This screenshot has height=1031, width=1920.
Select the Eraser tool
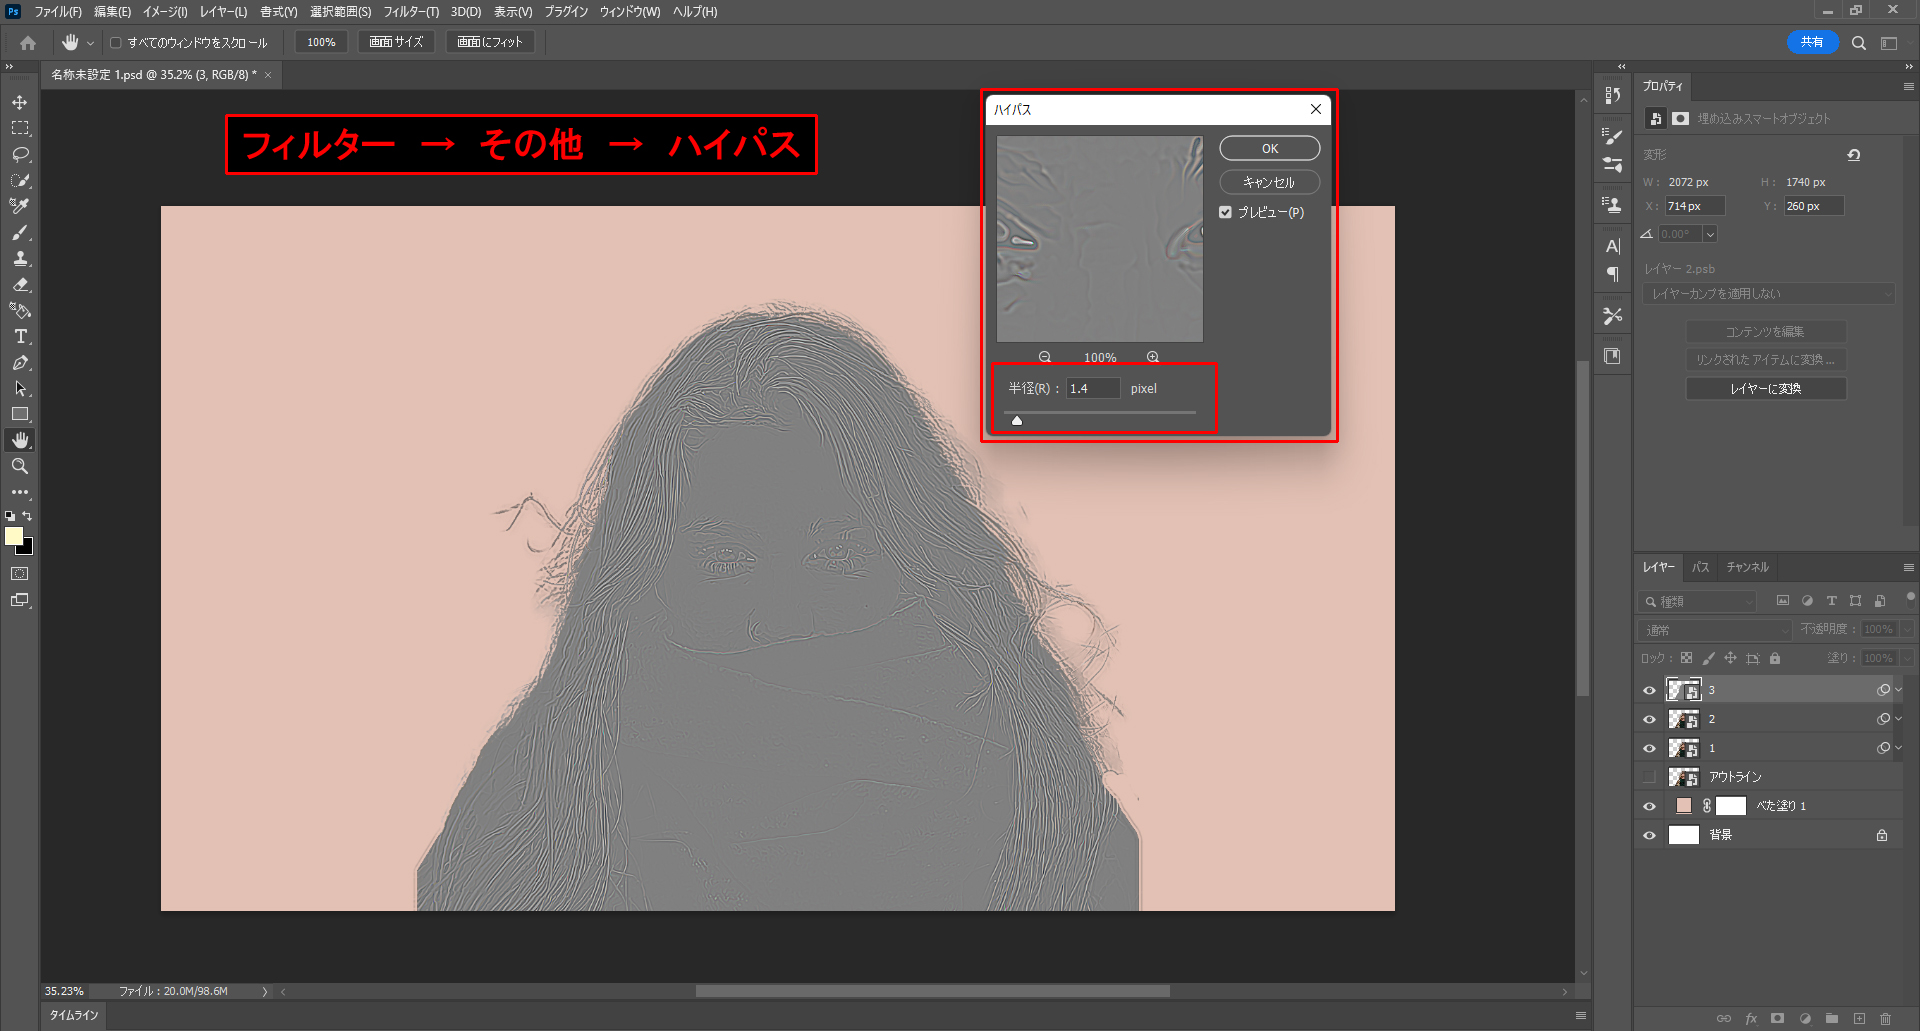pos(20,285)
